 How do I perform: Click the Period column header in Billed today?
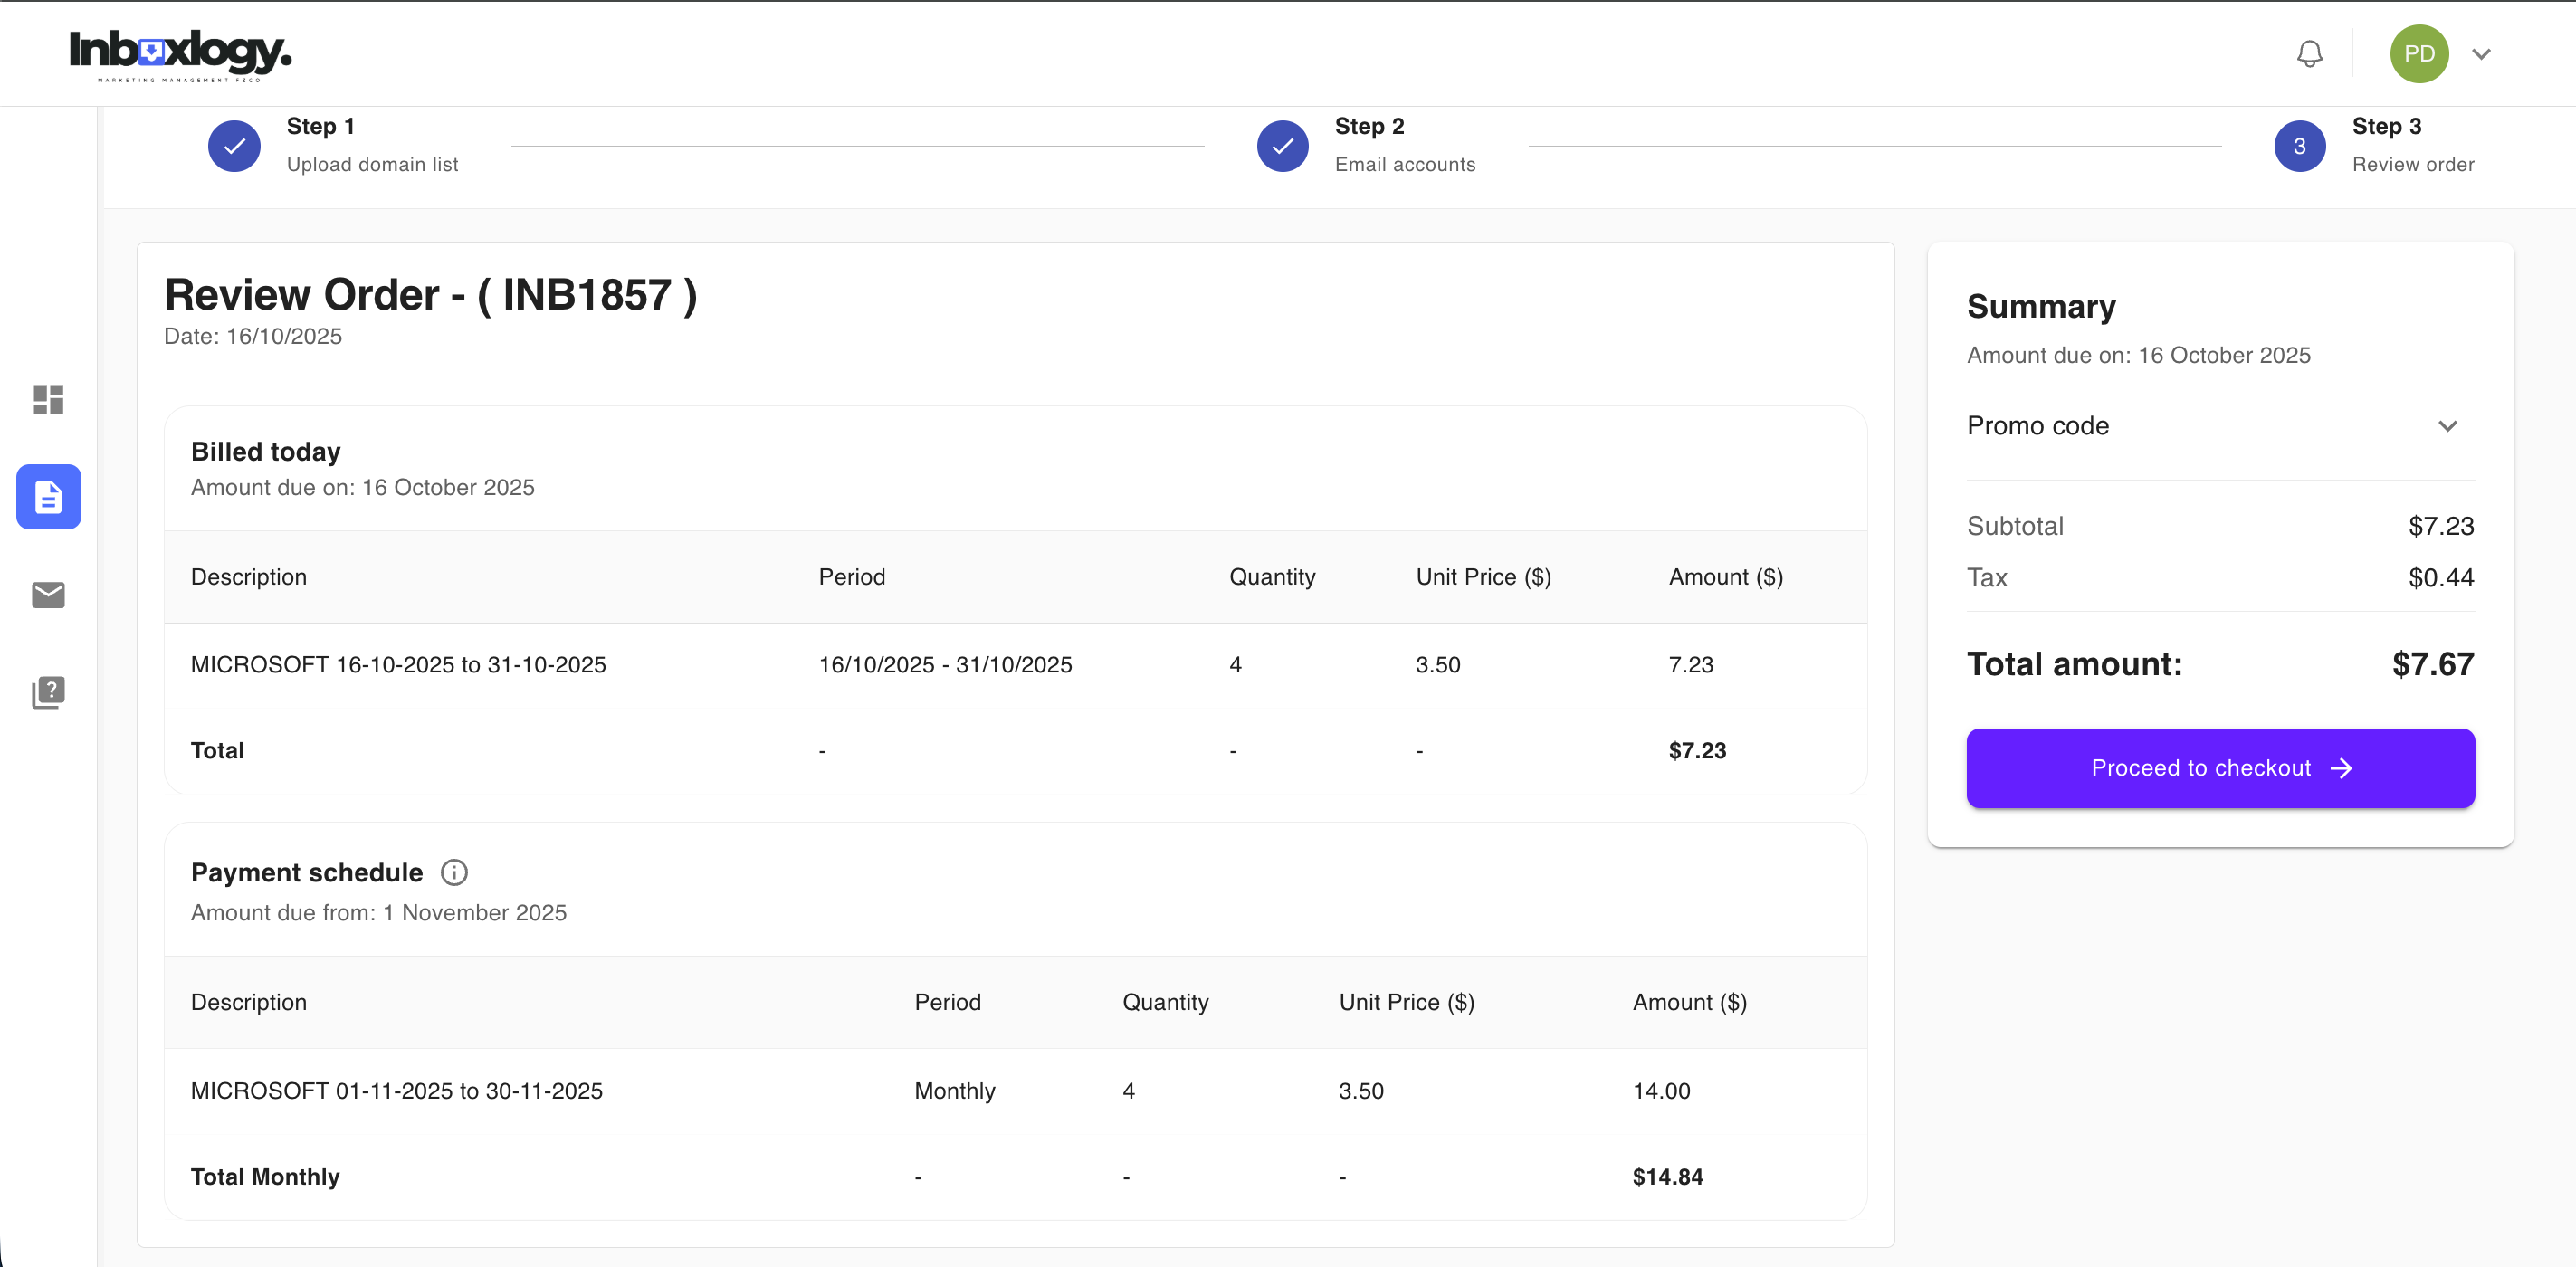tap(851, 577)
